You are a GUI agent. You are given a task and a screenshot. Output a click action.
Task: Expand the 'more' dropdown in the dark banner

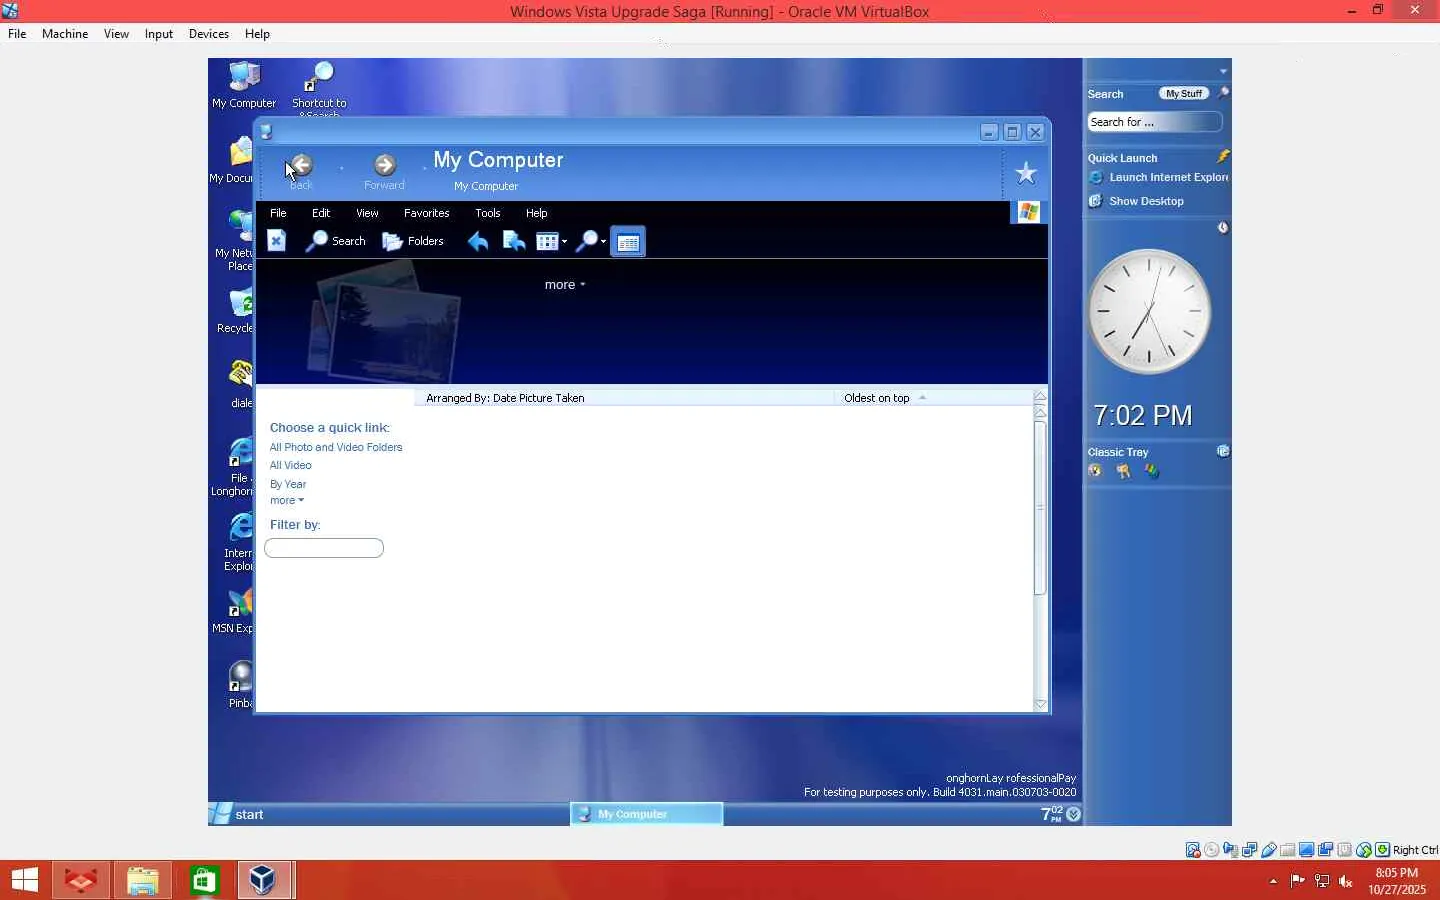[x=565, y=285]
